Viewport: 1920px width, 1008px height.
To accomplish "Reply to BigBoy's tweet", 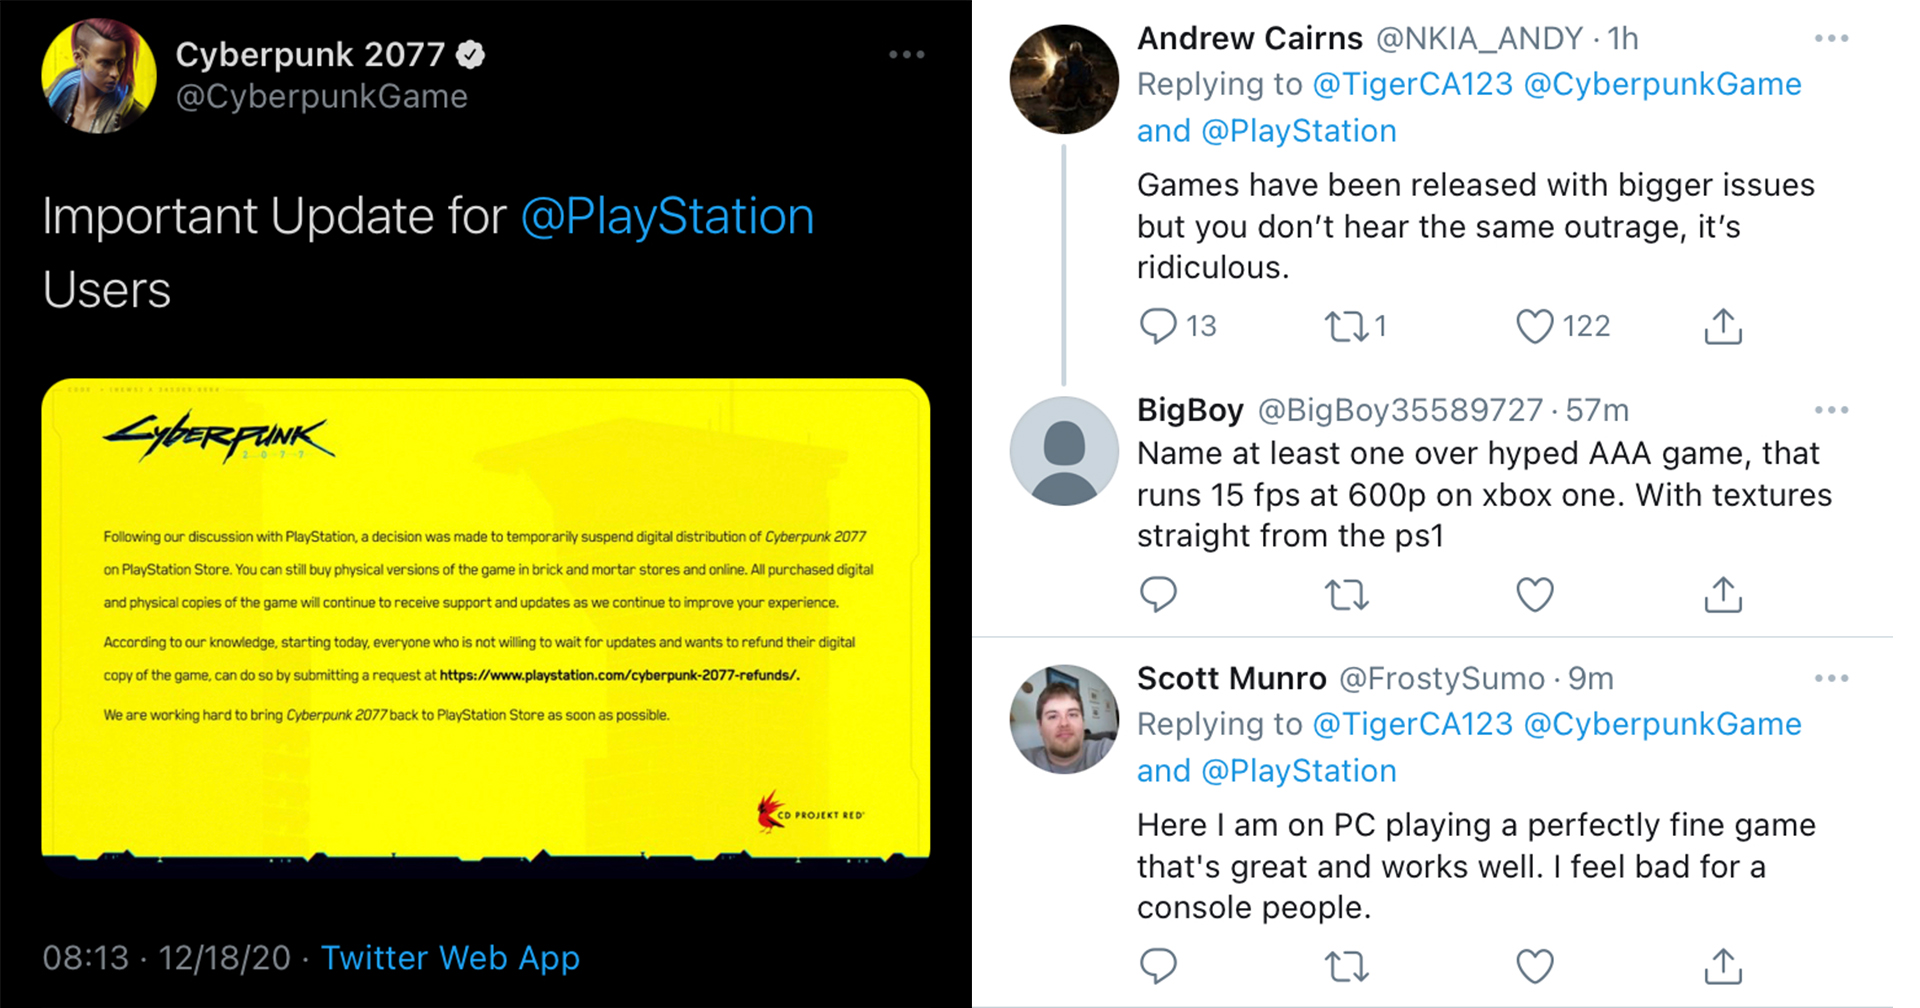I will coord(1158,594).
